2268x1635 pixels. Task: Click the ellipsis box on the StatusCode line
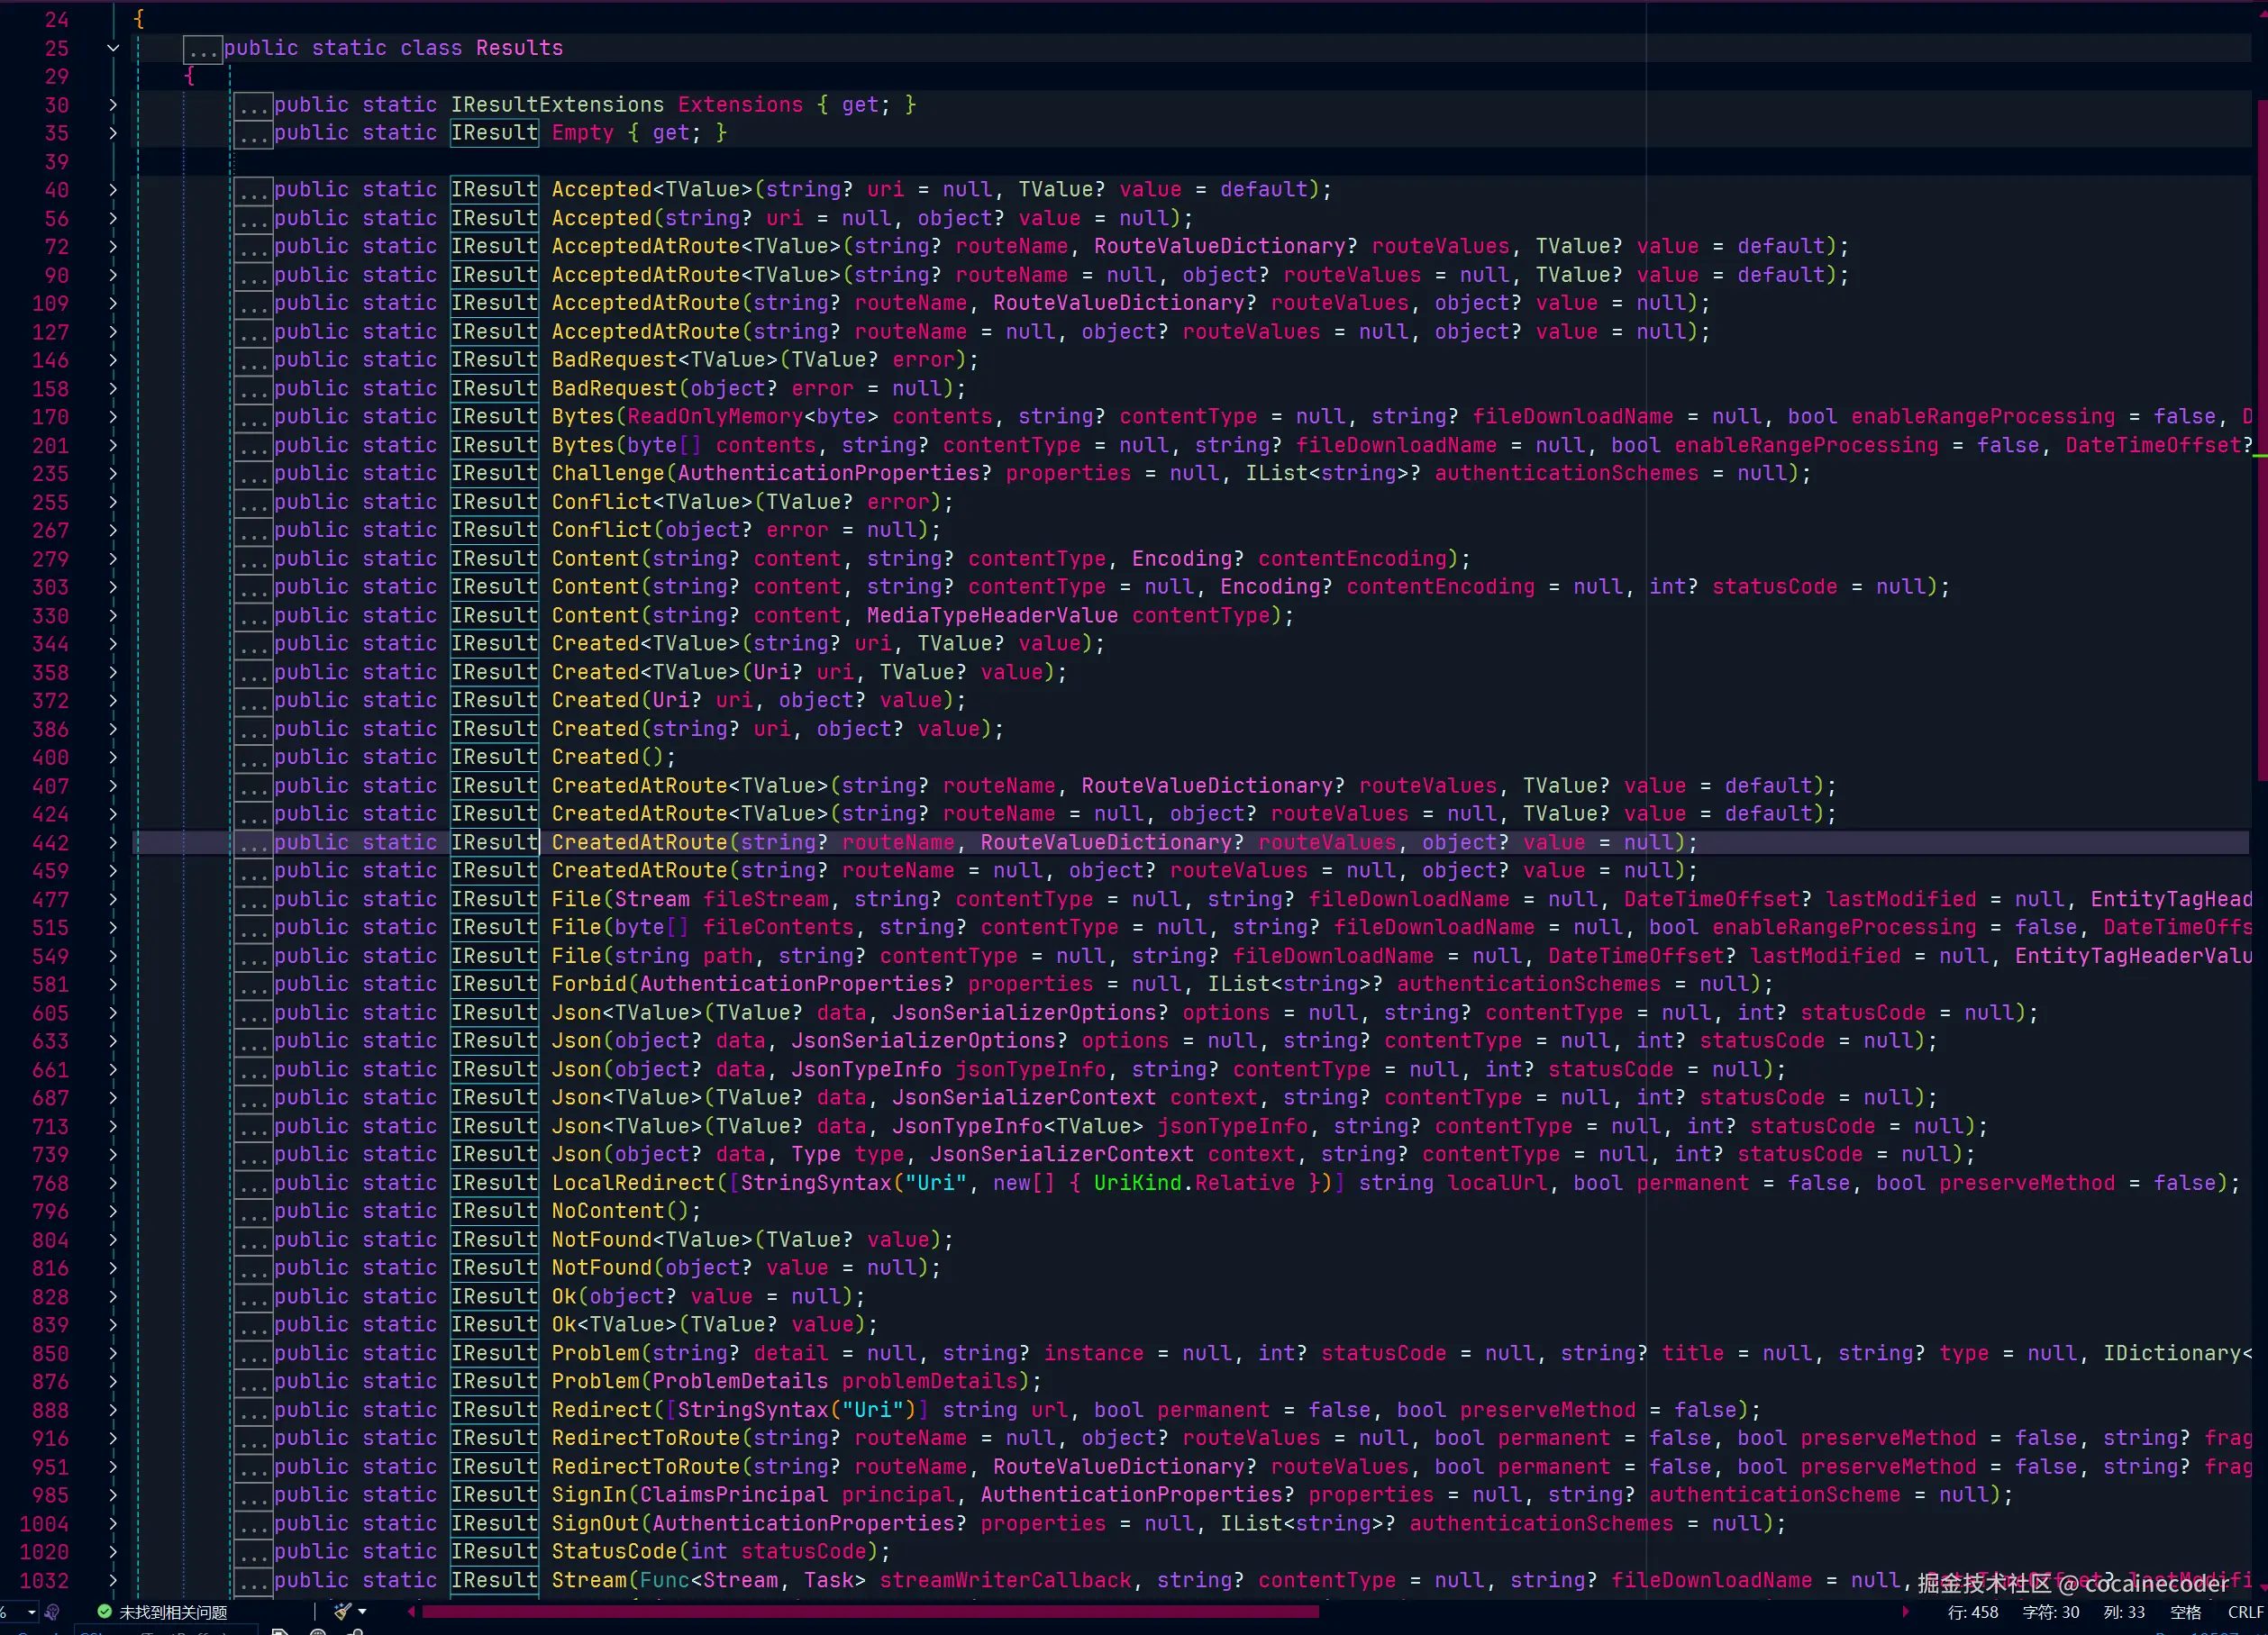253,1551
